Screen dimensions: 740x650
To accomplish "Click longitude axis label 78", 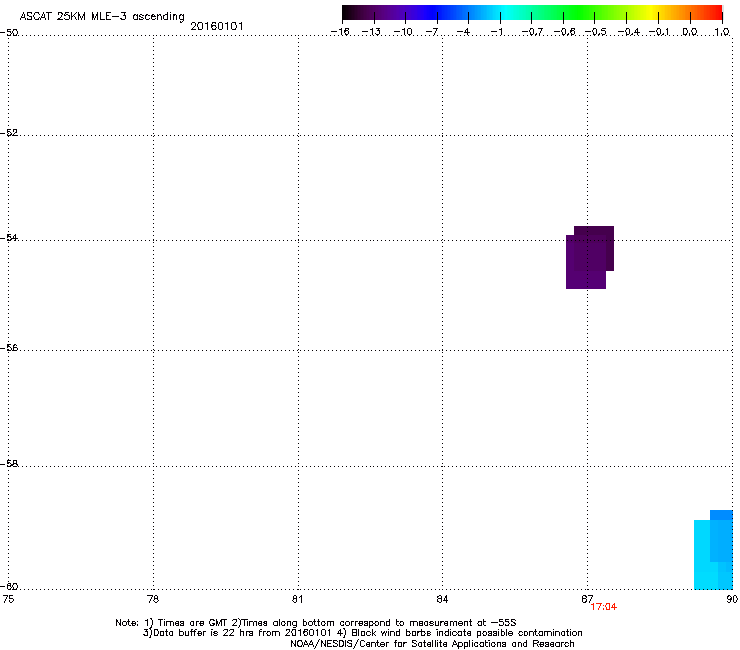I will 153,599.
